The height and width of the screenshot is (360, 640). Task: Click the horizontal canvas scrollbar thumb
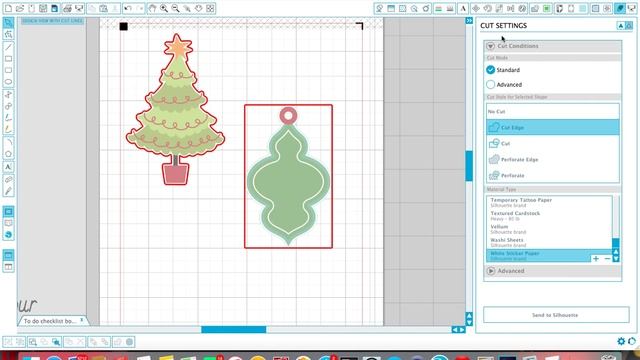point(233,329)
